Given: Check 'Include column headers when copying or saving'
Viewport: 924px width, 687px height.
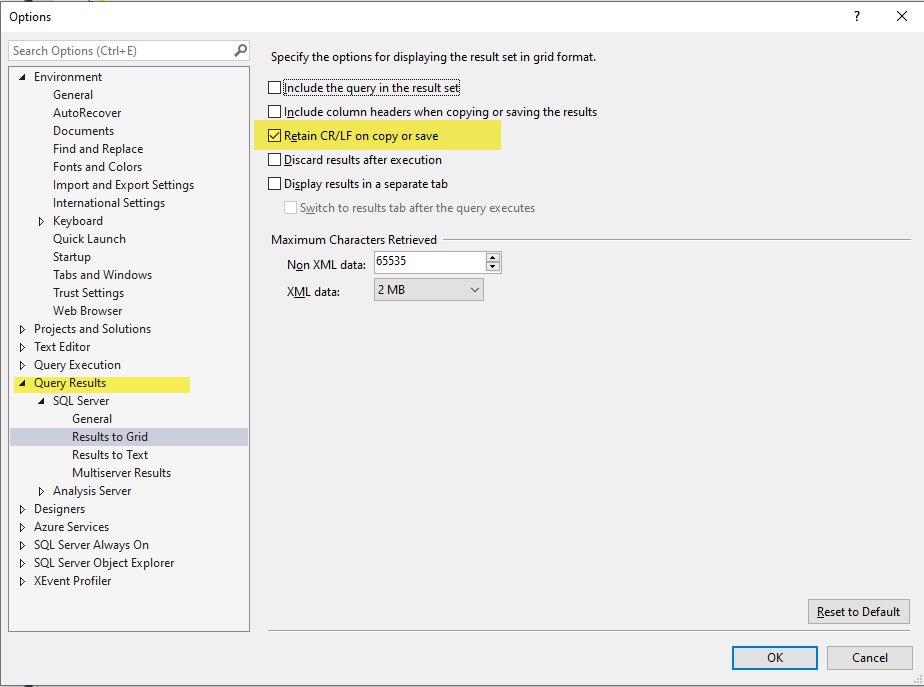Looking at the screenshot, I should (275, 111).
